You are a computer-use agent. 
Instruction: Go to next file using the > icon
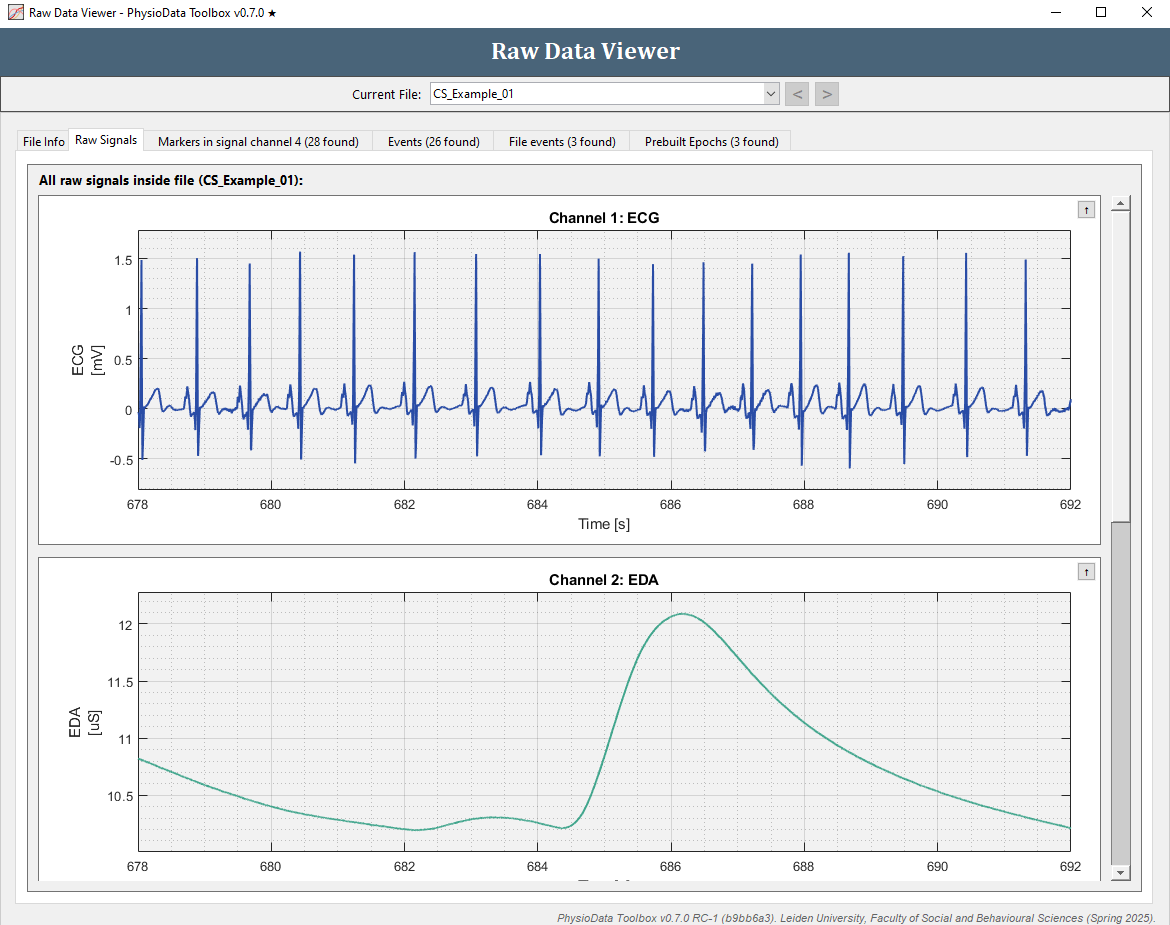(x=826, y=93)
